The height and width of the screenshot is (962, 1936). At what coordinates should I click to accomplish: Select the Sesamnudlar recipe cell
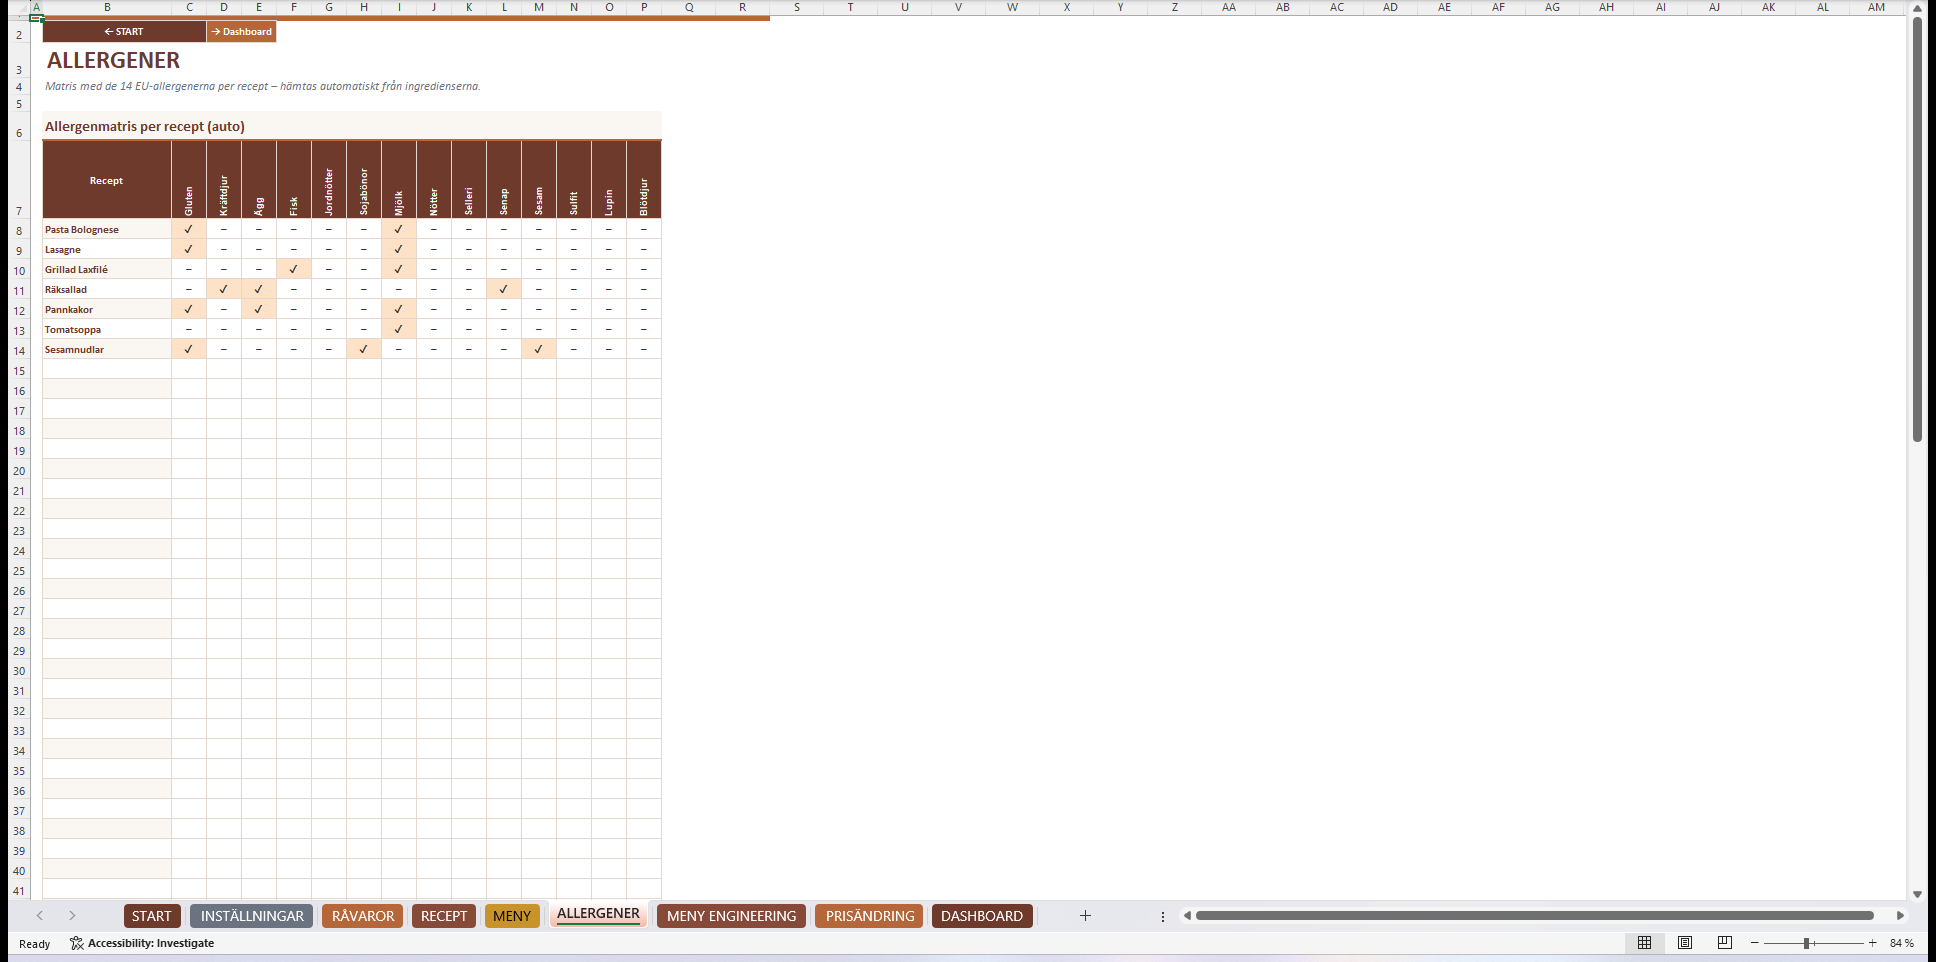107,349
